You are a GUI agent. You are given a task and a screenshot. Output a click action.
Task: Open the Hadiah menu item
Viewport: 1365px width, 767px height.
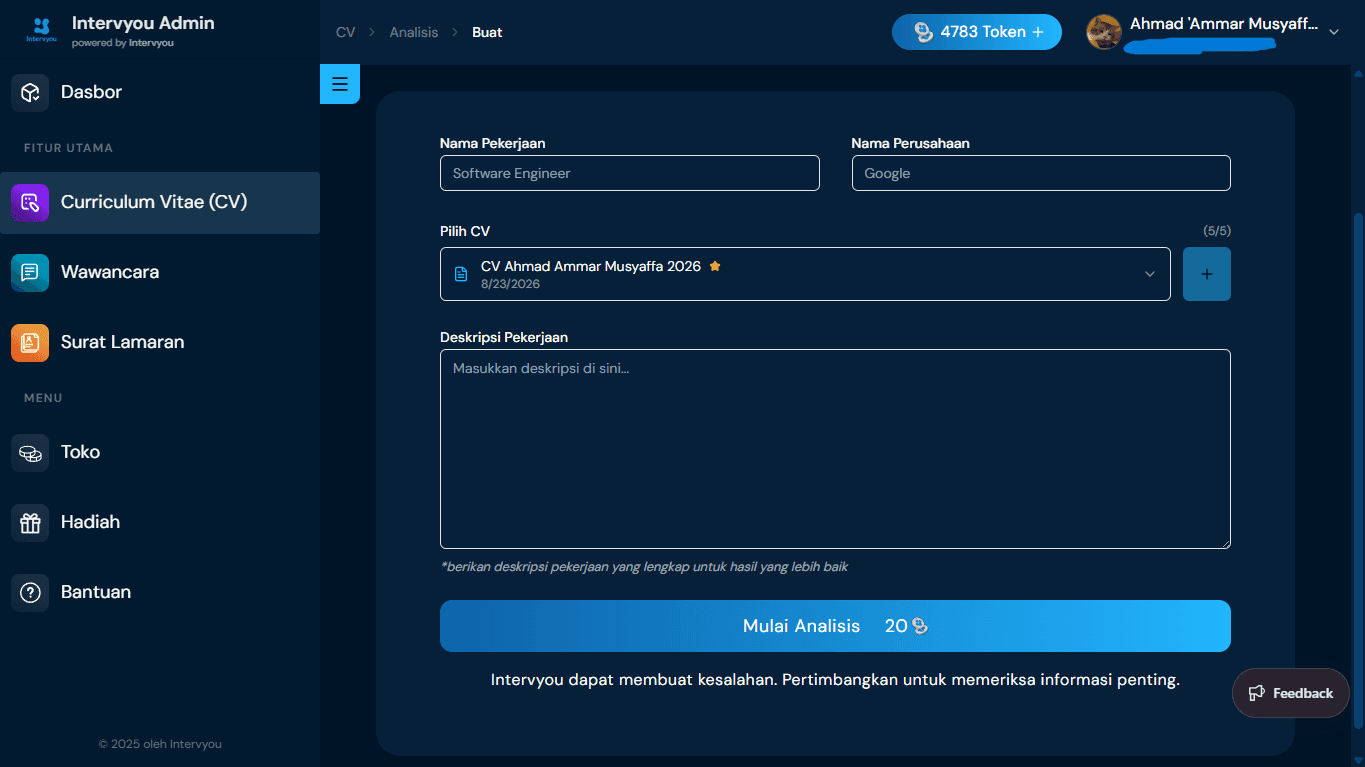(160, 522)
